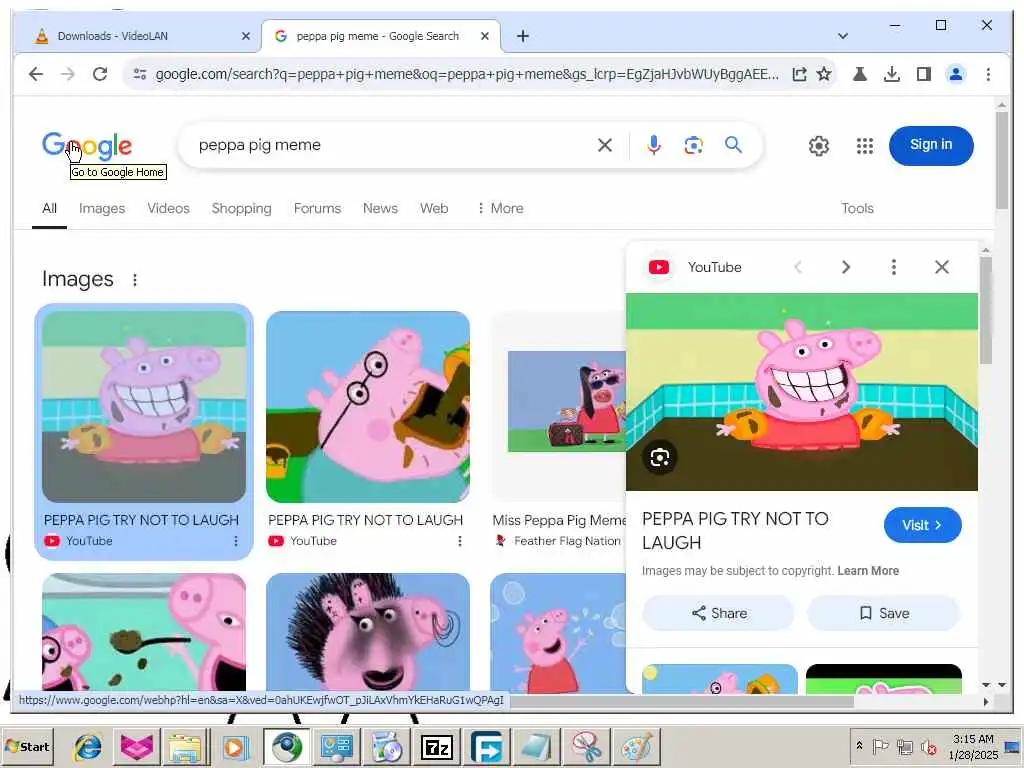Toggle Chrome side panel icon

pos(923,74)
